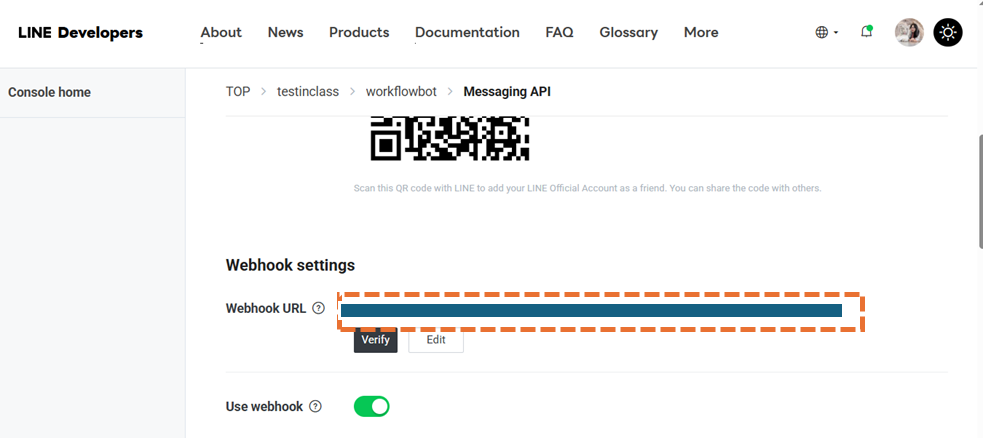This screenshot has width=983, height=438.
Task: Open the Documentation menu
Action: tap(467, 32)
